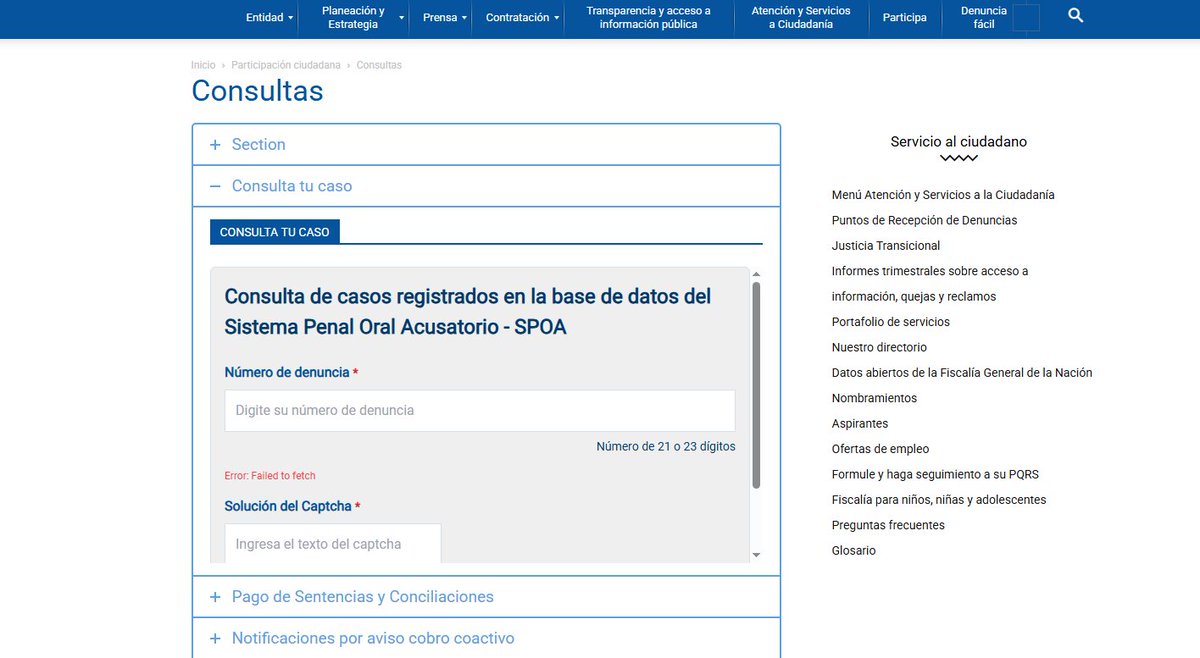This screenshot has height=658, width=1200.
Task: Open Menú Atención y Servicios a la Ciudadanía
Action: click(x=943, y=195)
